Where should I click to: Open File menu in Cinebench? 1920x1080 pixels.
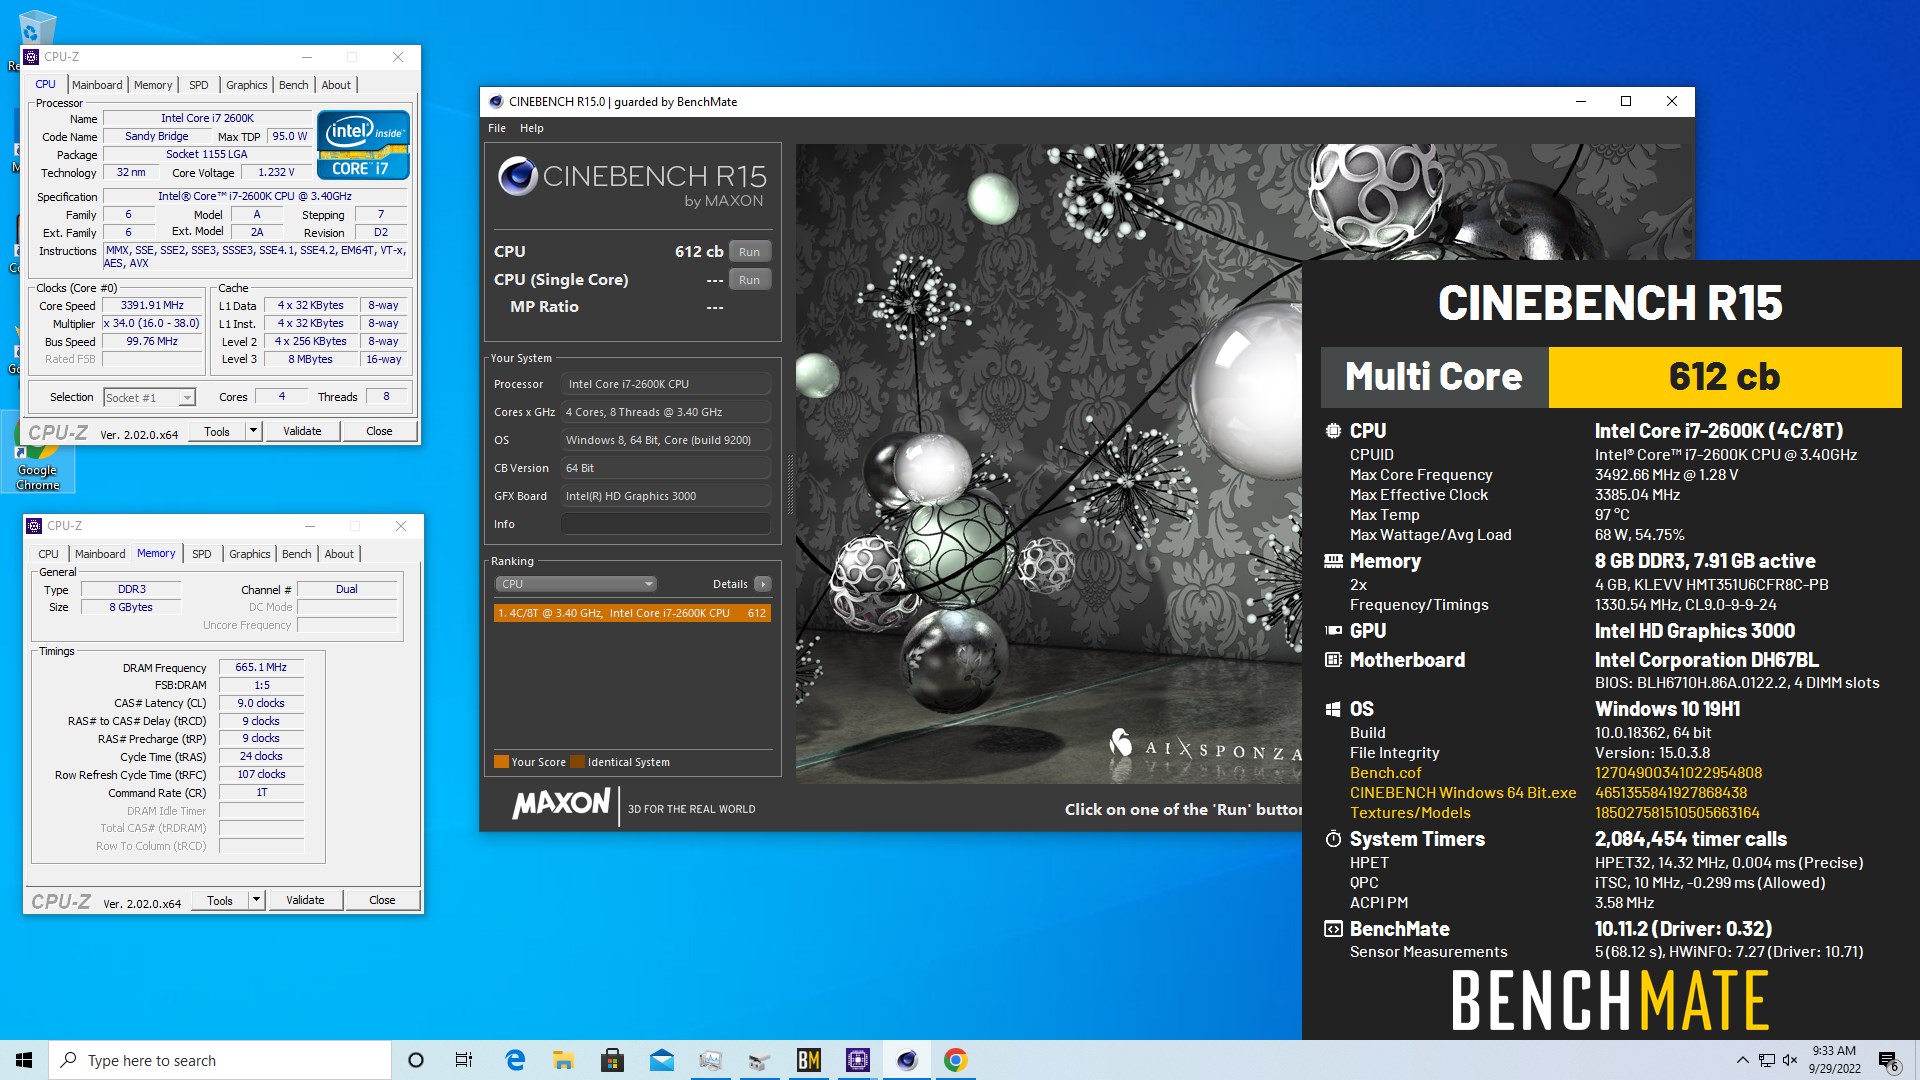497,128
